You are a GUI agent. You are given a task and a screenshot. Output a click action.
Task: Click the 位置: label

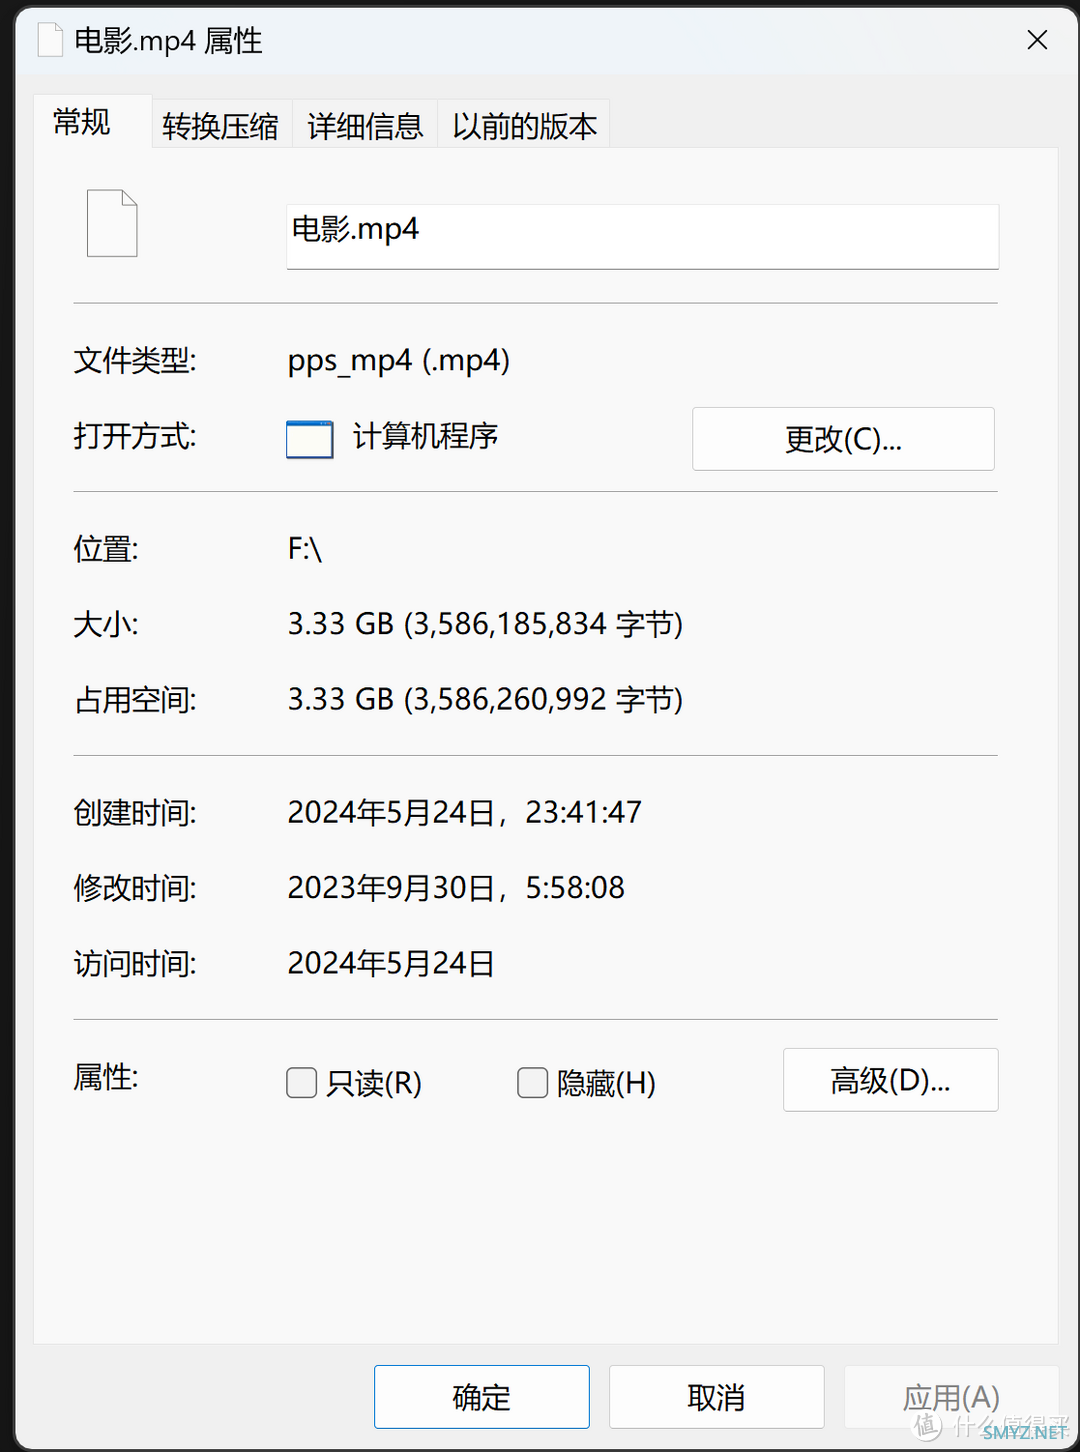click(106, 549)
